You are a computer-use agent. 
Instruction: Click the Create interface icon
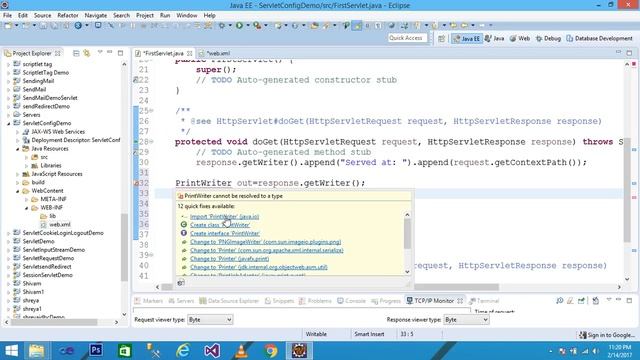pyautogui.click(x=184, y=233)
